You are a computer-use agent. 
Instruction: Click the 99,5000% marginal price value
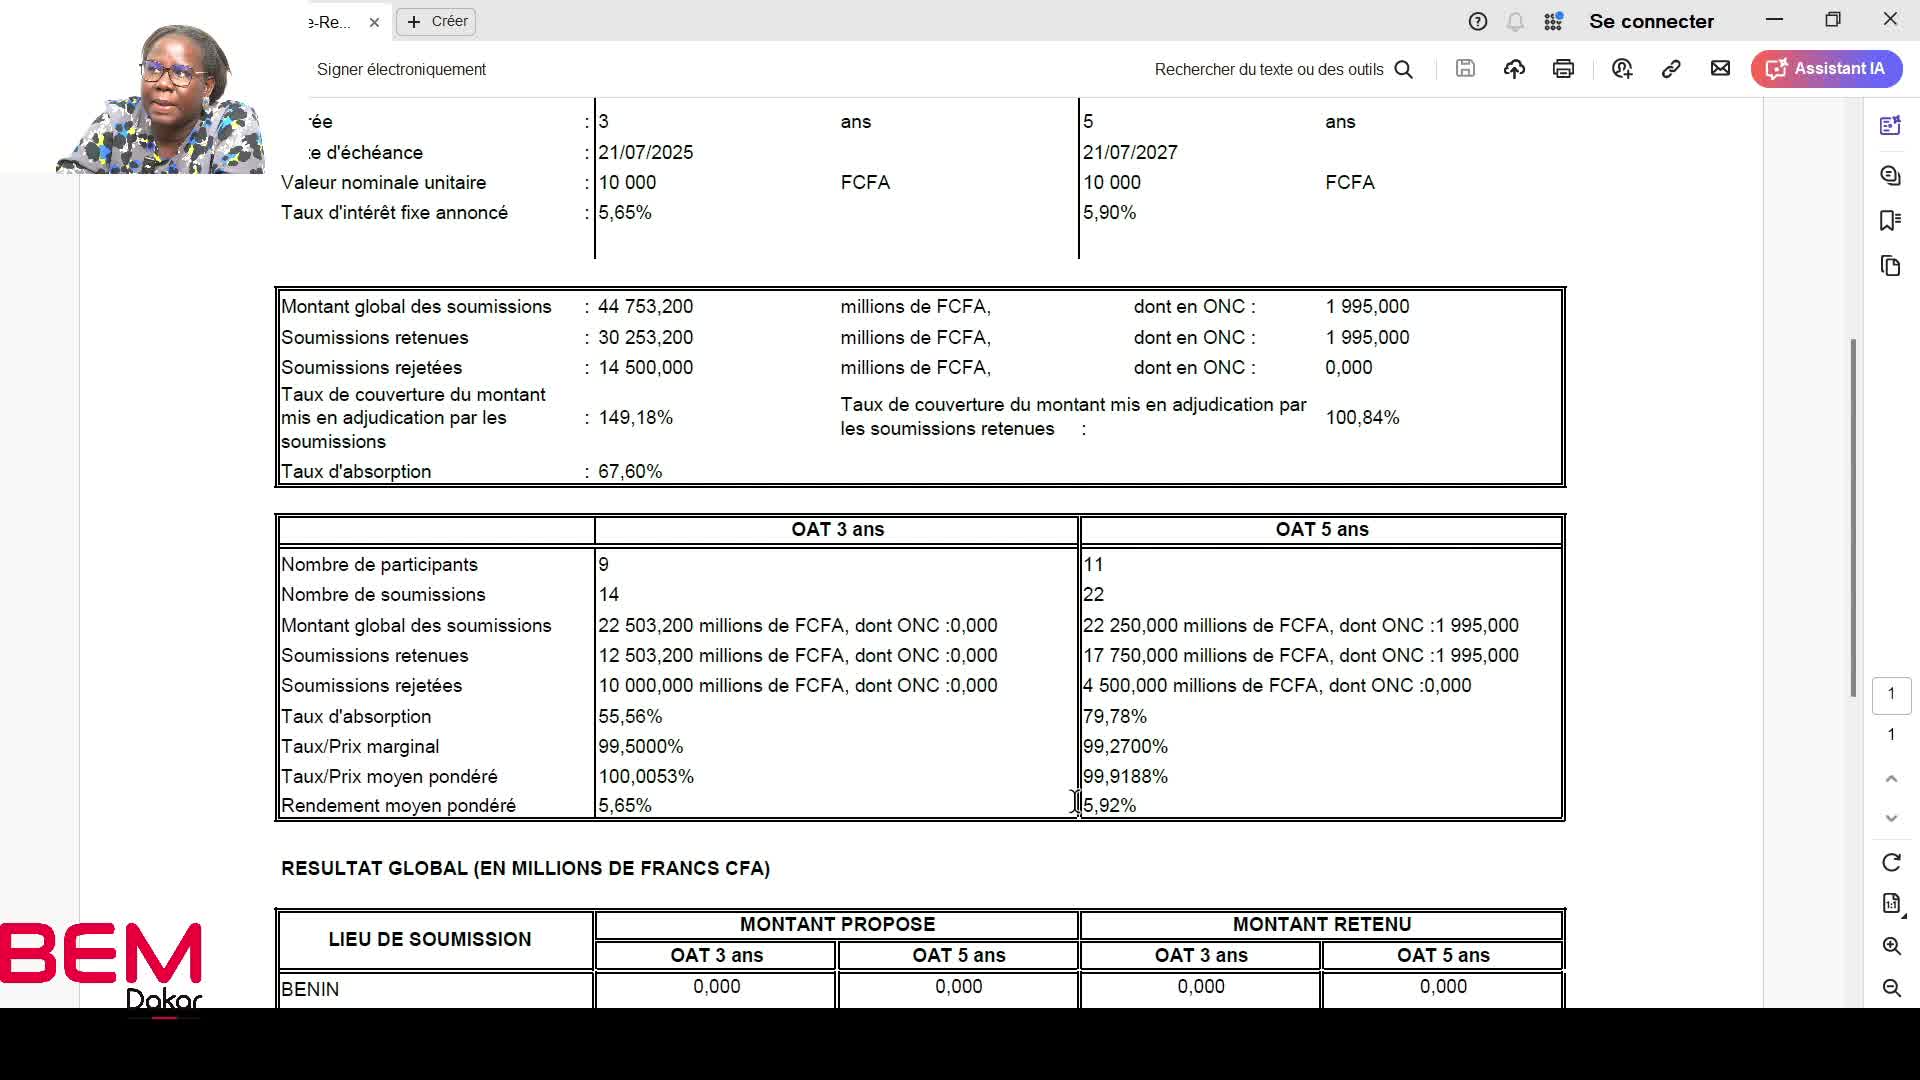pos(641,747)
